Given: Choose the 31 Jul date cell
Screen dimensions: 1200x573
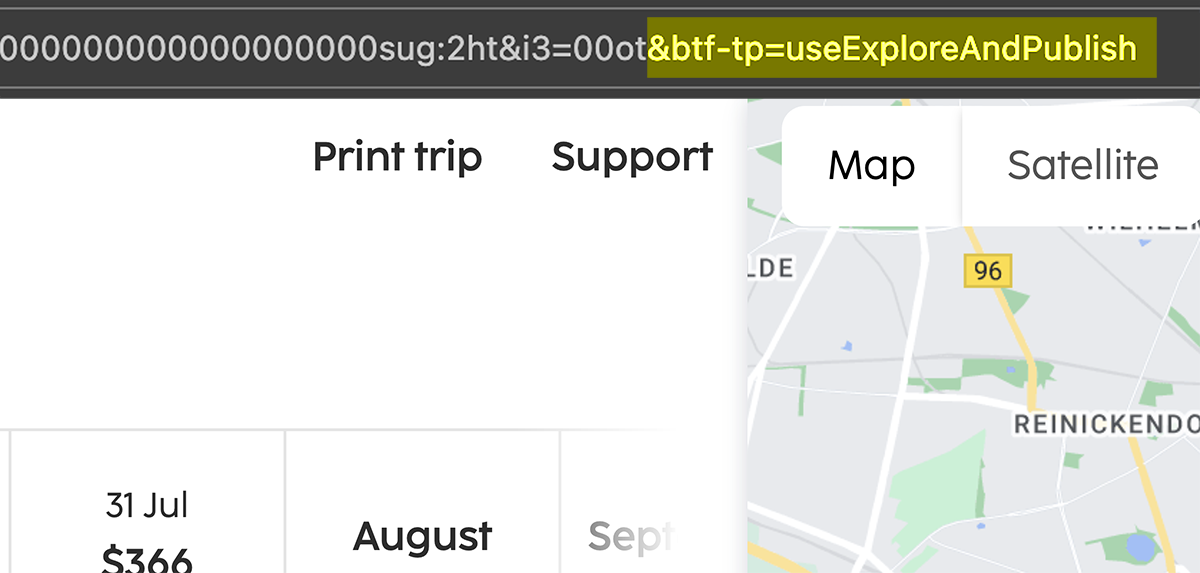Looking at the screenshot, I should (x=147, y=502).
